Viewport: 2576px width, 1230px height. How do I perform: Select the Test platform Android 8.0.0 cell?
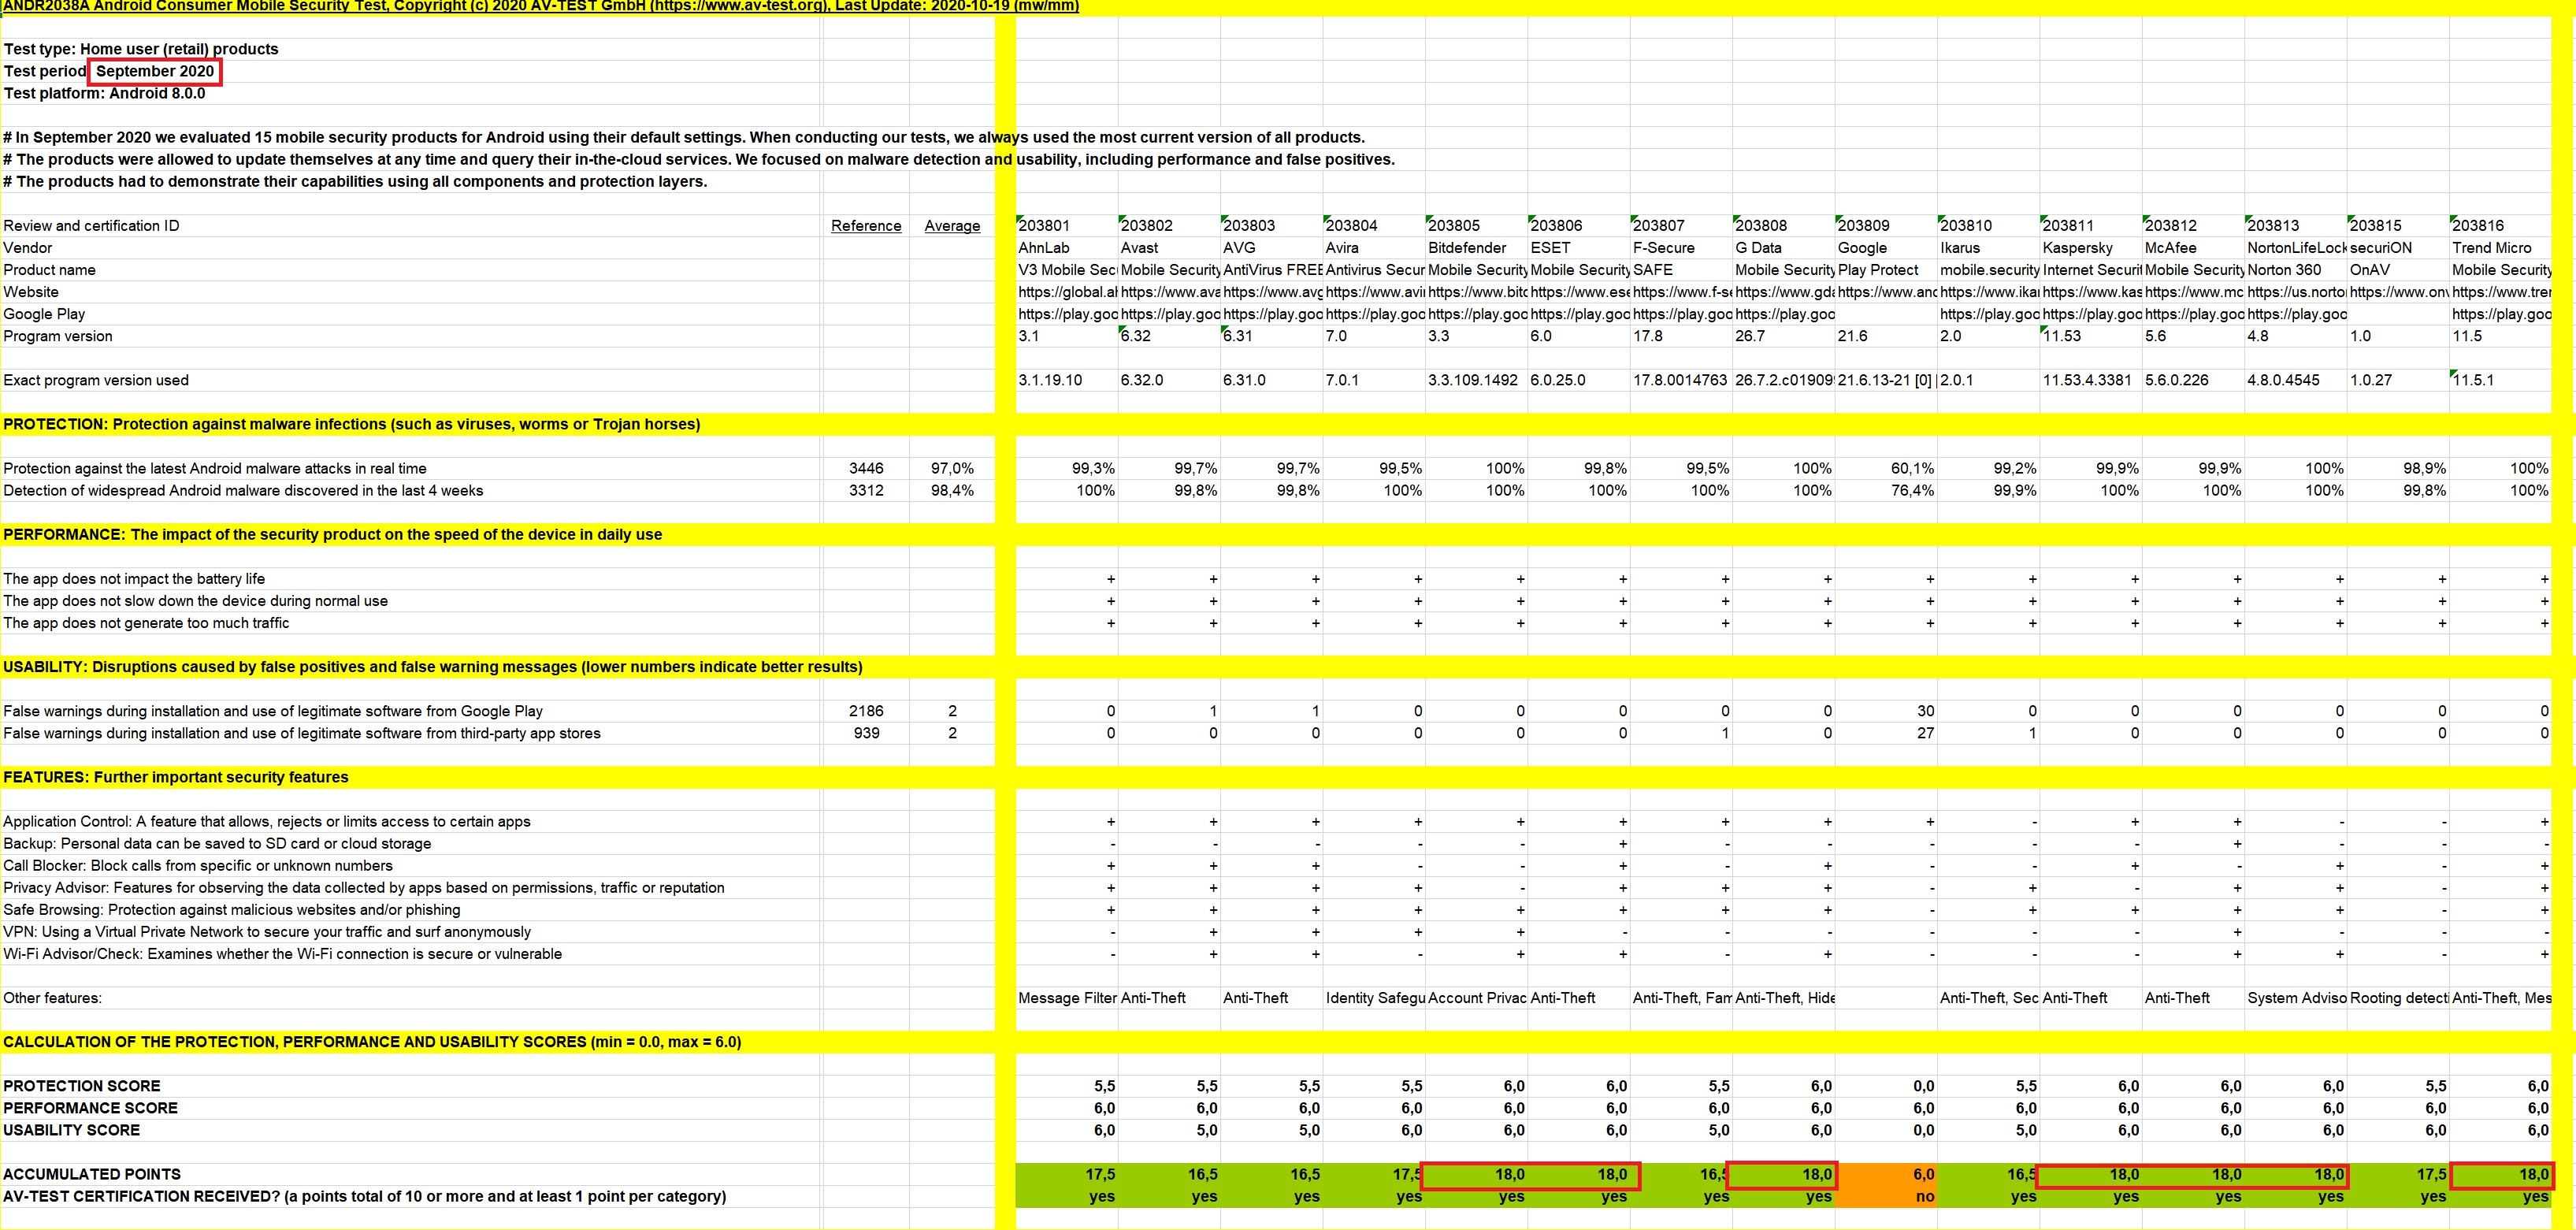tap(105, 94)
